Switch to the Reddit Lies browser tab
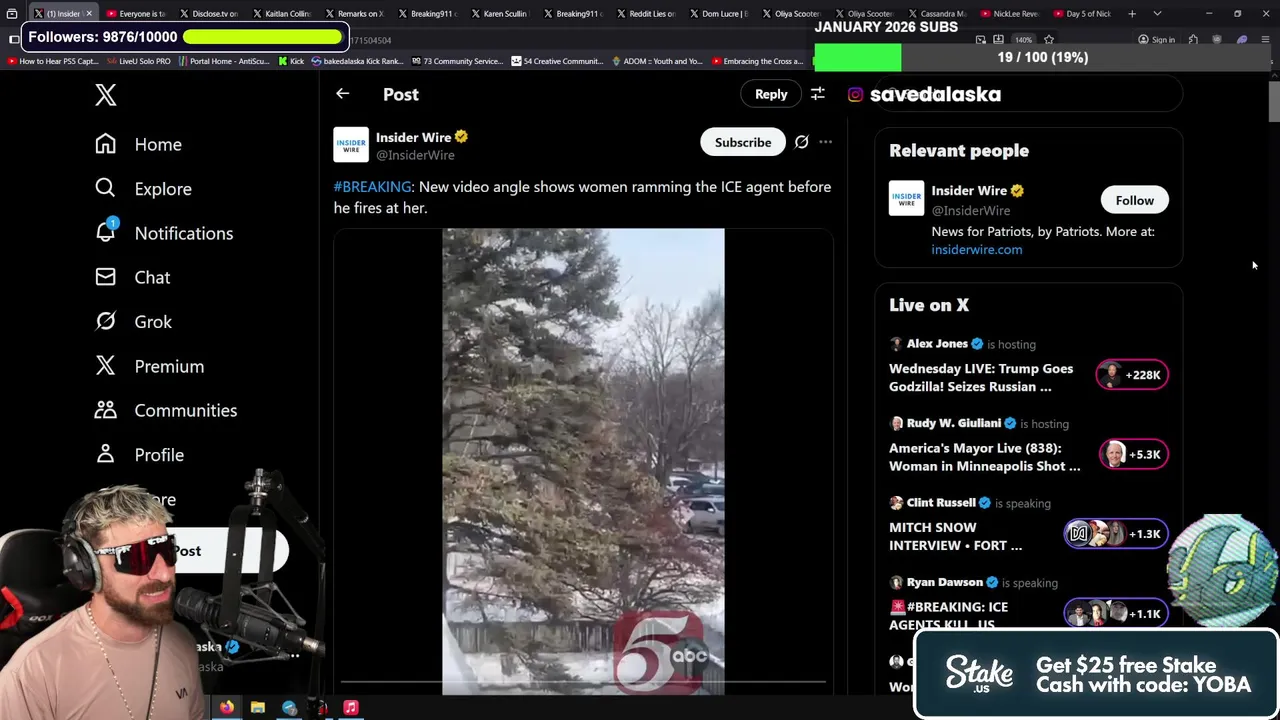The image size is (1280, 720). point(645,14)
